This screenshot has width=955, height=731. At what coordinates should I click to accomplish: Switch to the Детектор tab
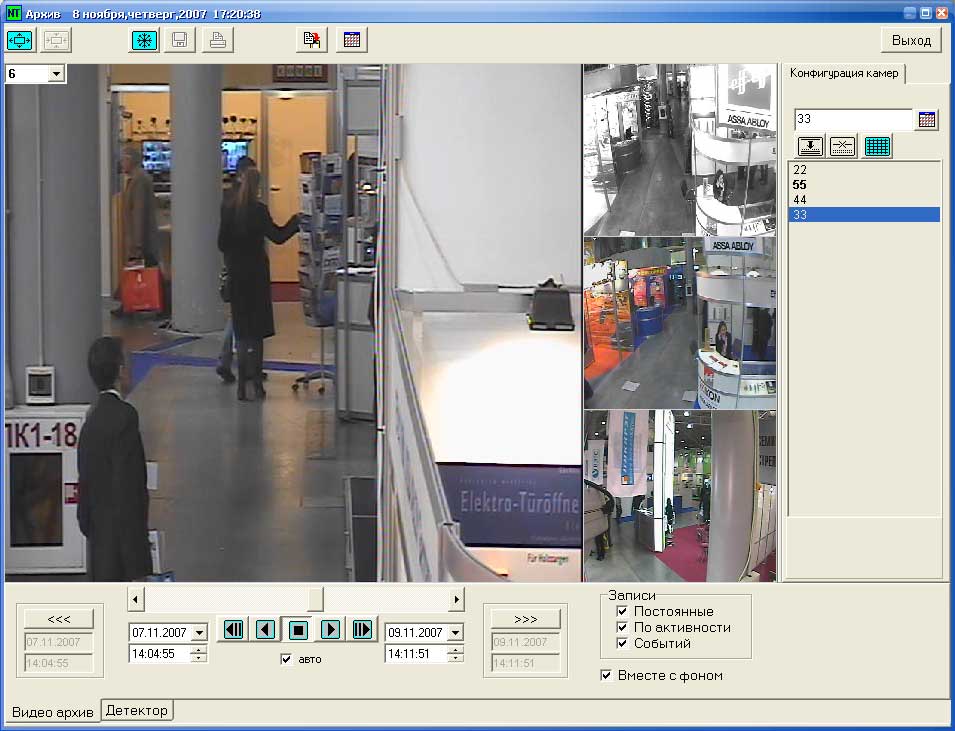[x=138, y=710]
